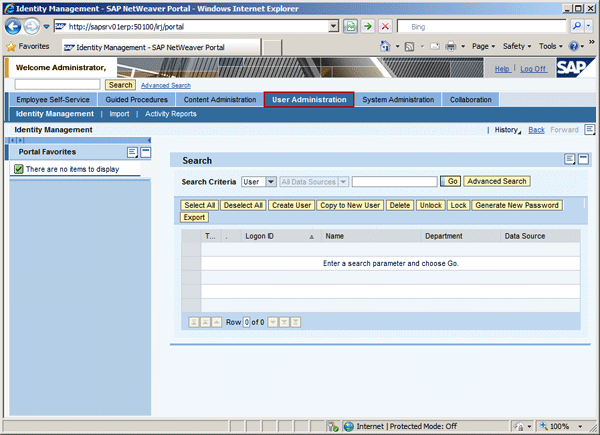Open Search panel options menu icon
Image resolution: width=600 pixels, height=435 pixels.
click(570, 159)
